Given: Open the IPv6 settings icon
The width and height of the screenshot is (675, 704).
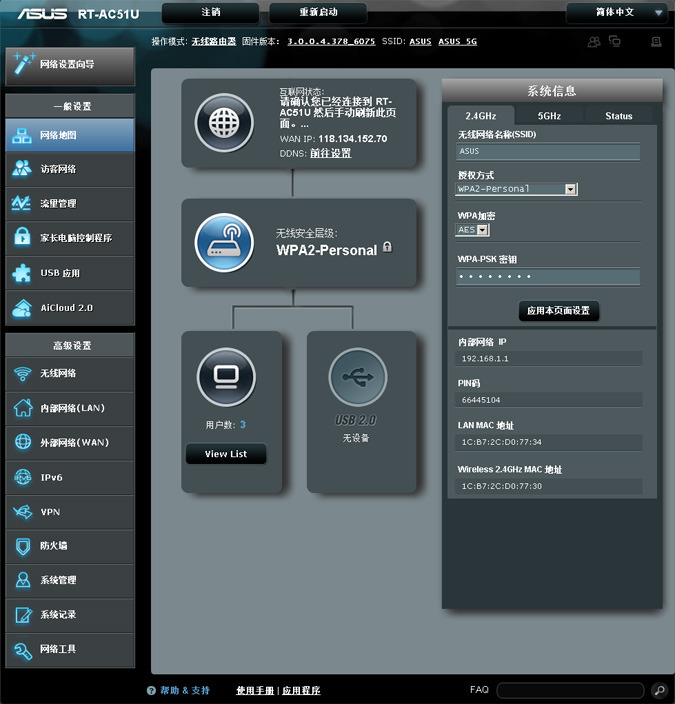Looking at the screenshot, I should (22, 477).
